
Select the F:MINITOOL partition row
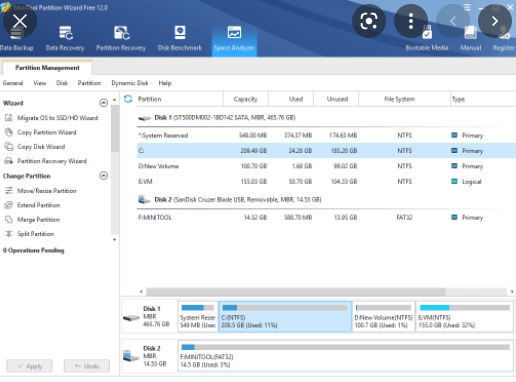[x=326, y=217]
